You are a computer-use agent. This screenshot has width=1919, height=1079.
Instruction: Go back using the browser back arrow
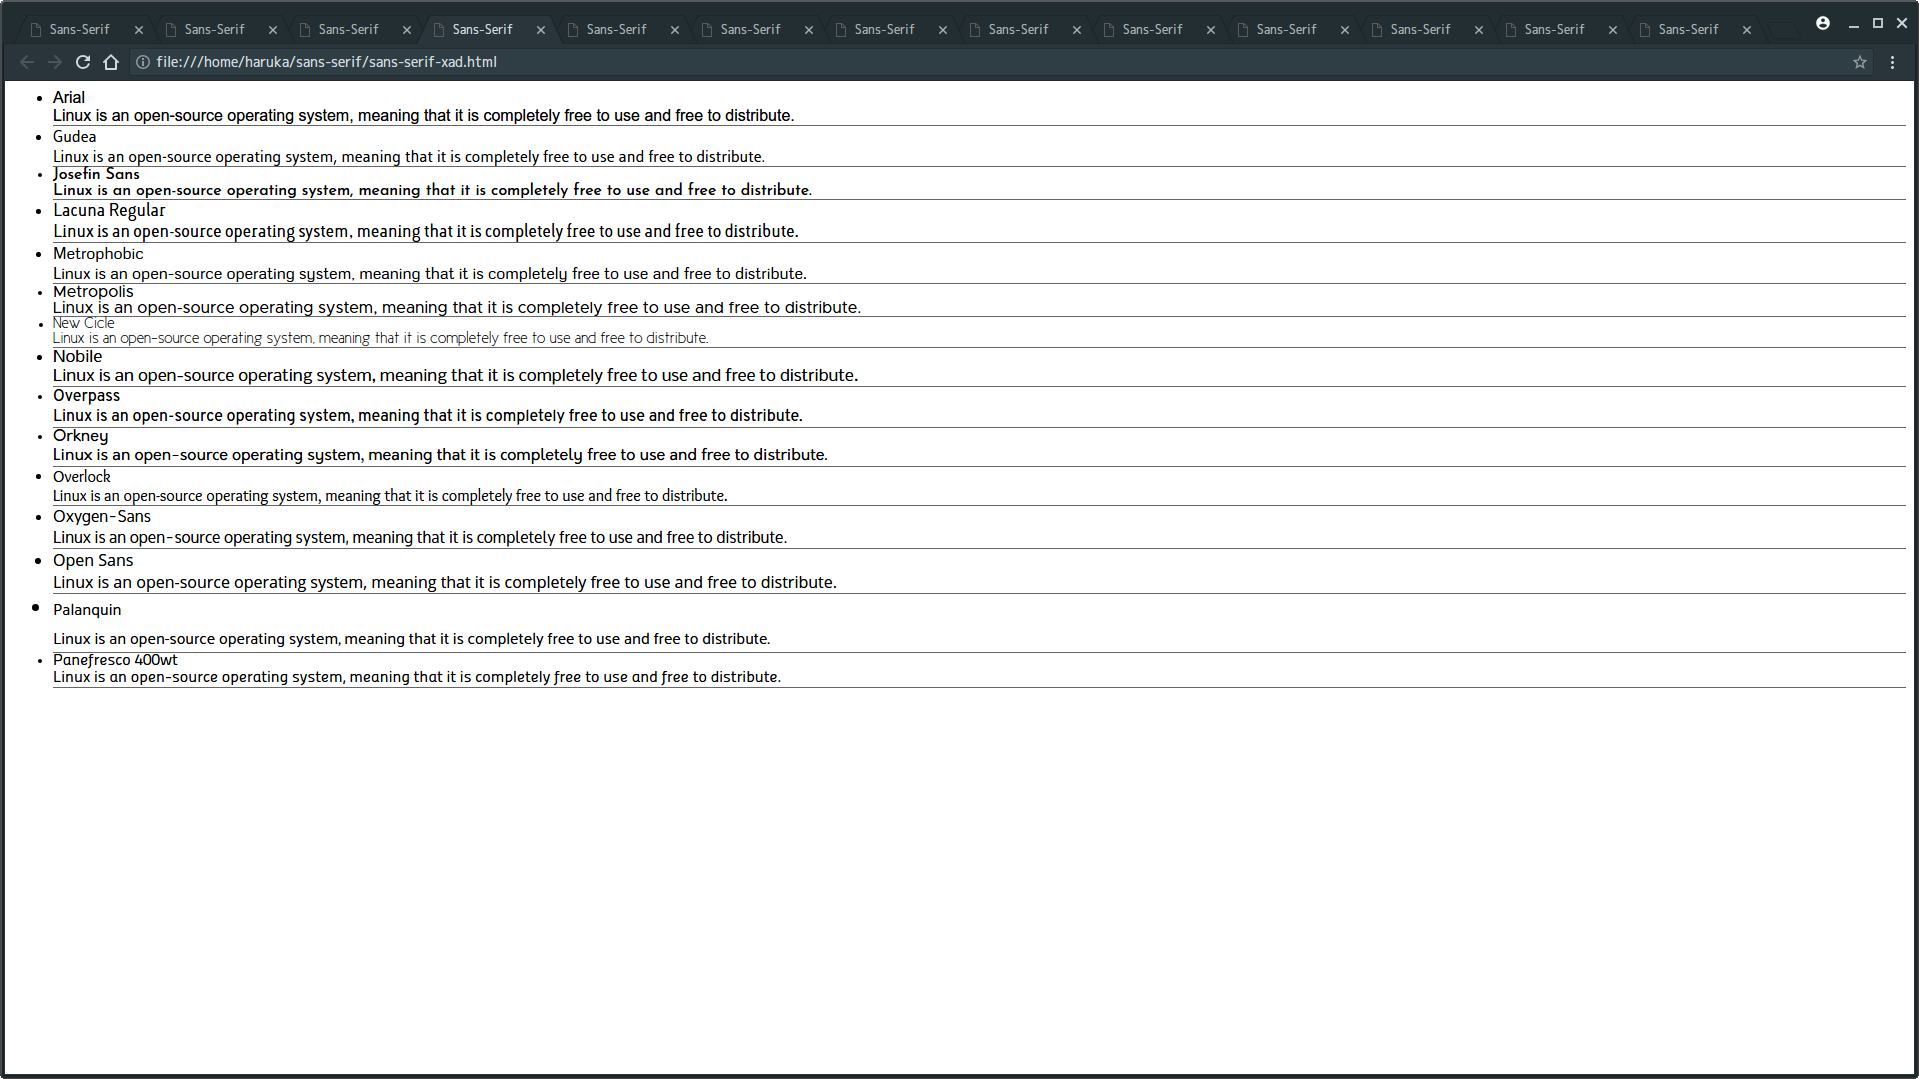(x=27, y=62)
